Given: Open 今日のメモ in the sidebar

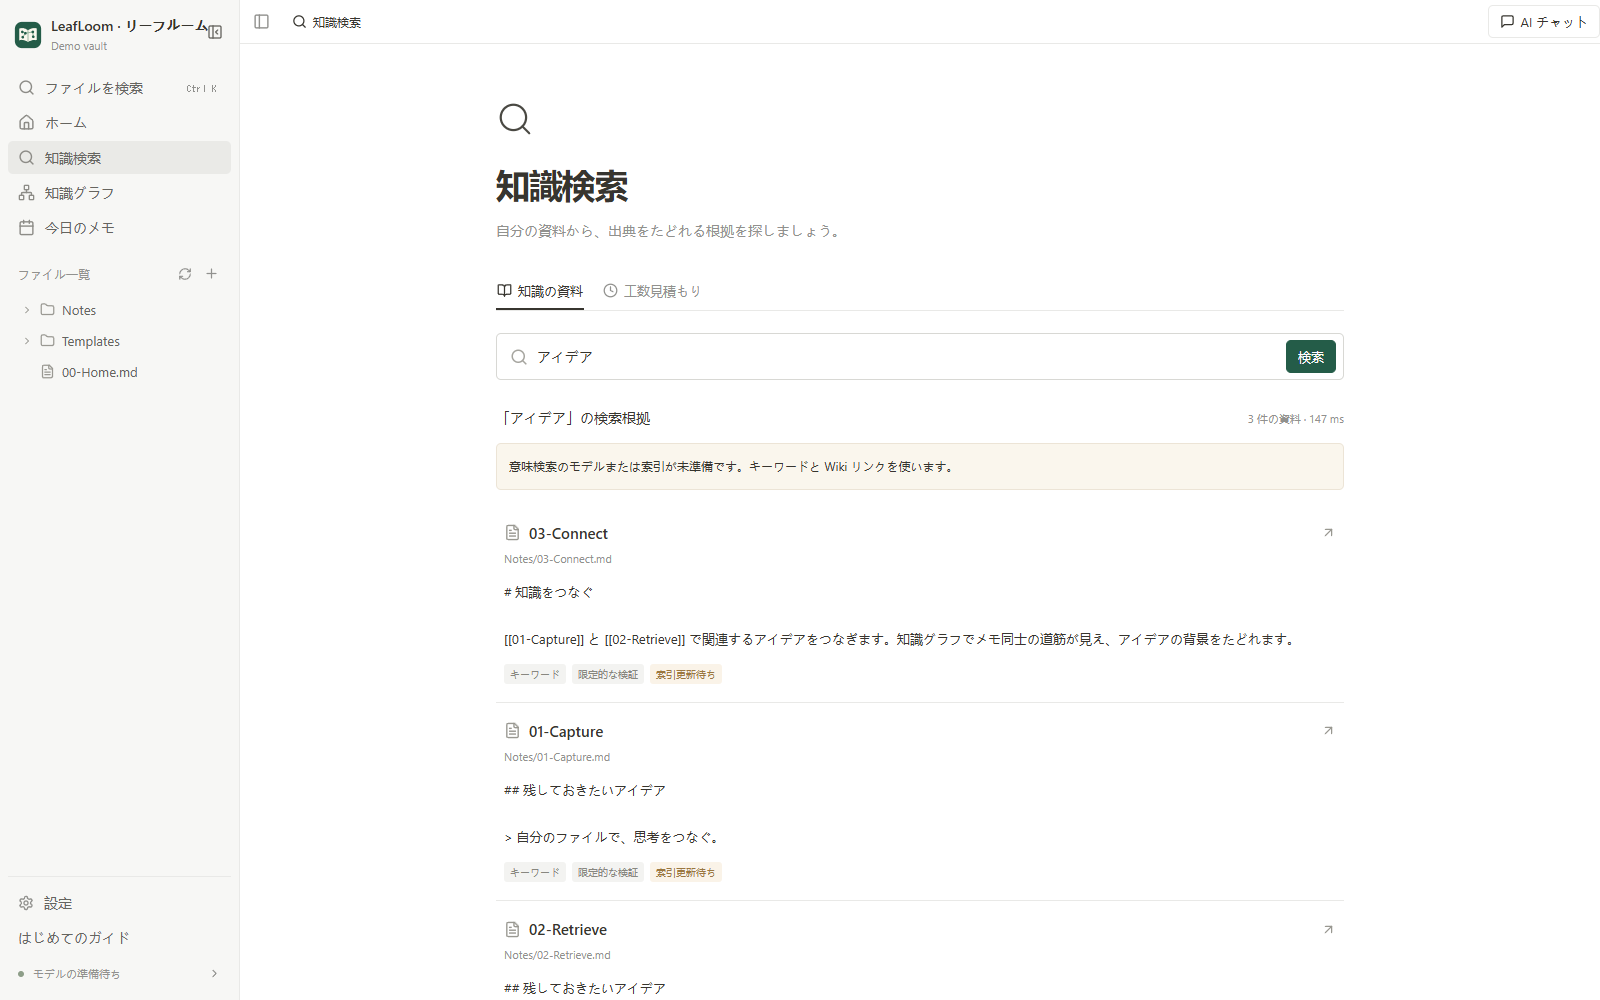Looking at the screenshot, I should (x=119, y=228).
